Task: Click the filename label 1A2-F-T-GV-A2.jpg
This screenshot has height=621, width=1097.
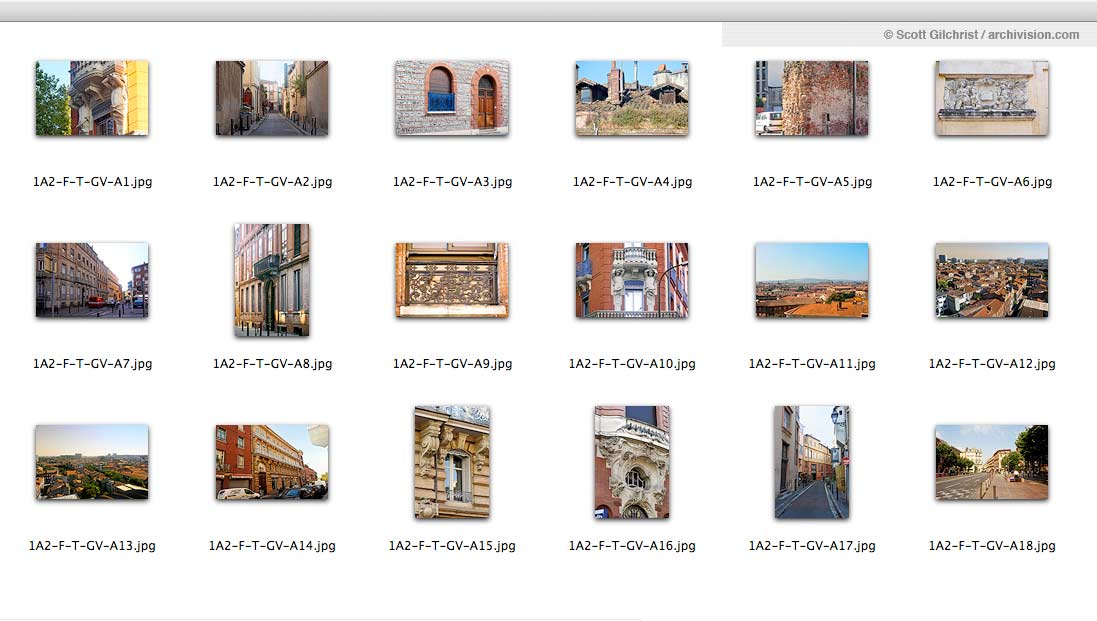Action: click(272, 182)
